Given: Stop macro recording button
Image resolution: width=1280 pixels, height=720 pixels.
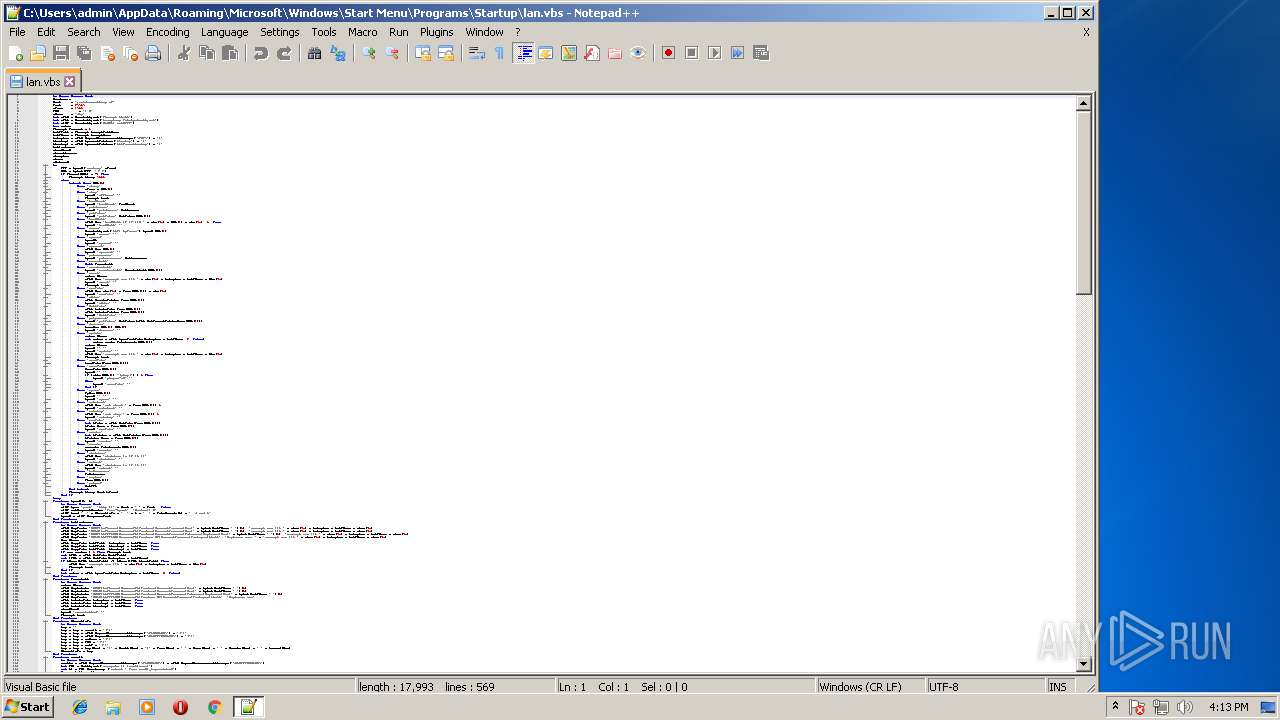Looking at the screenshot, I should coord(691,53).
